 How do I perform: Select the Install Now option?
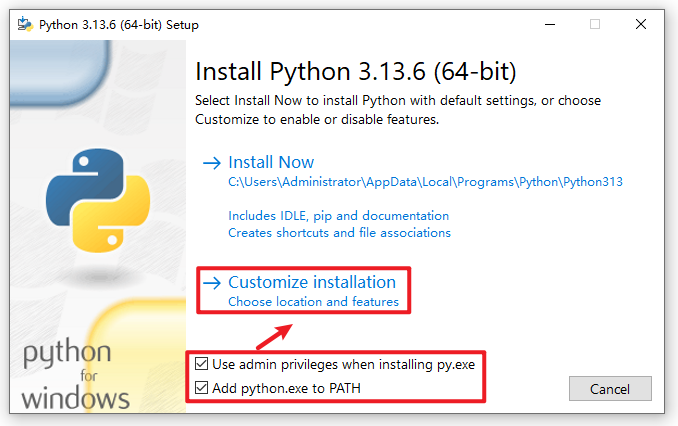271,162
